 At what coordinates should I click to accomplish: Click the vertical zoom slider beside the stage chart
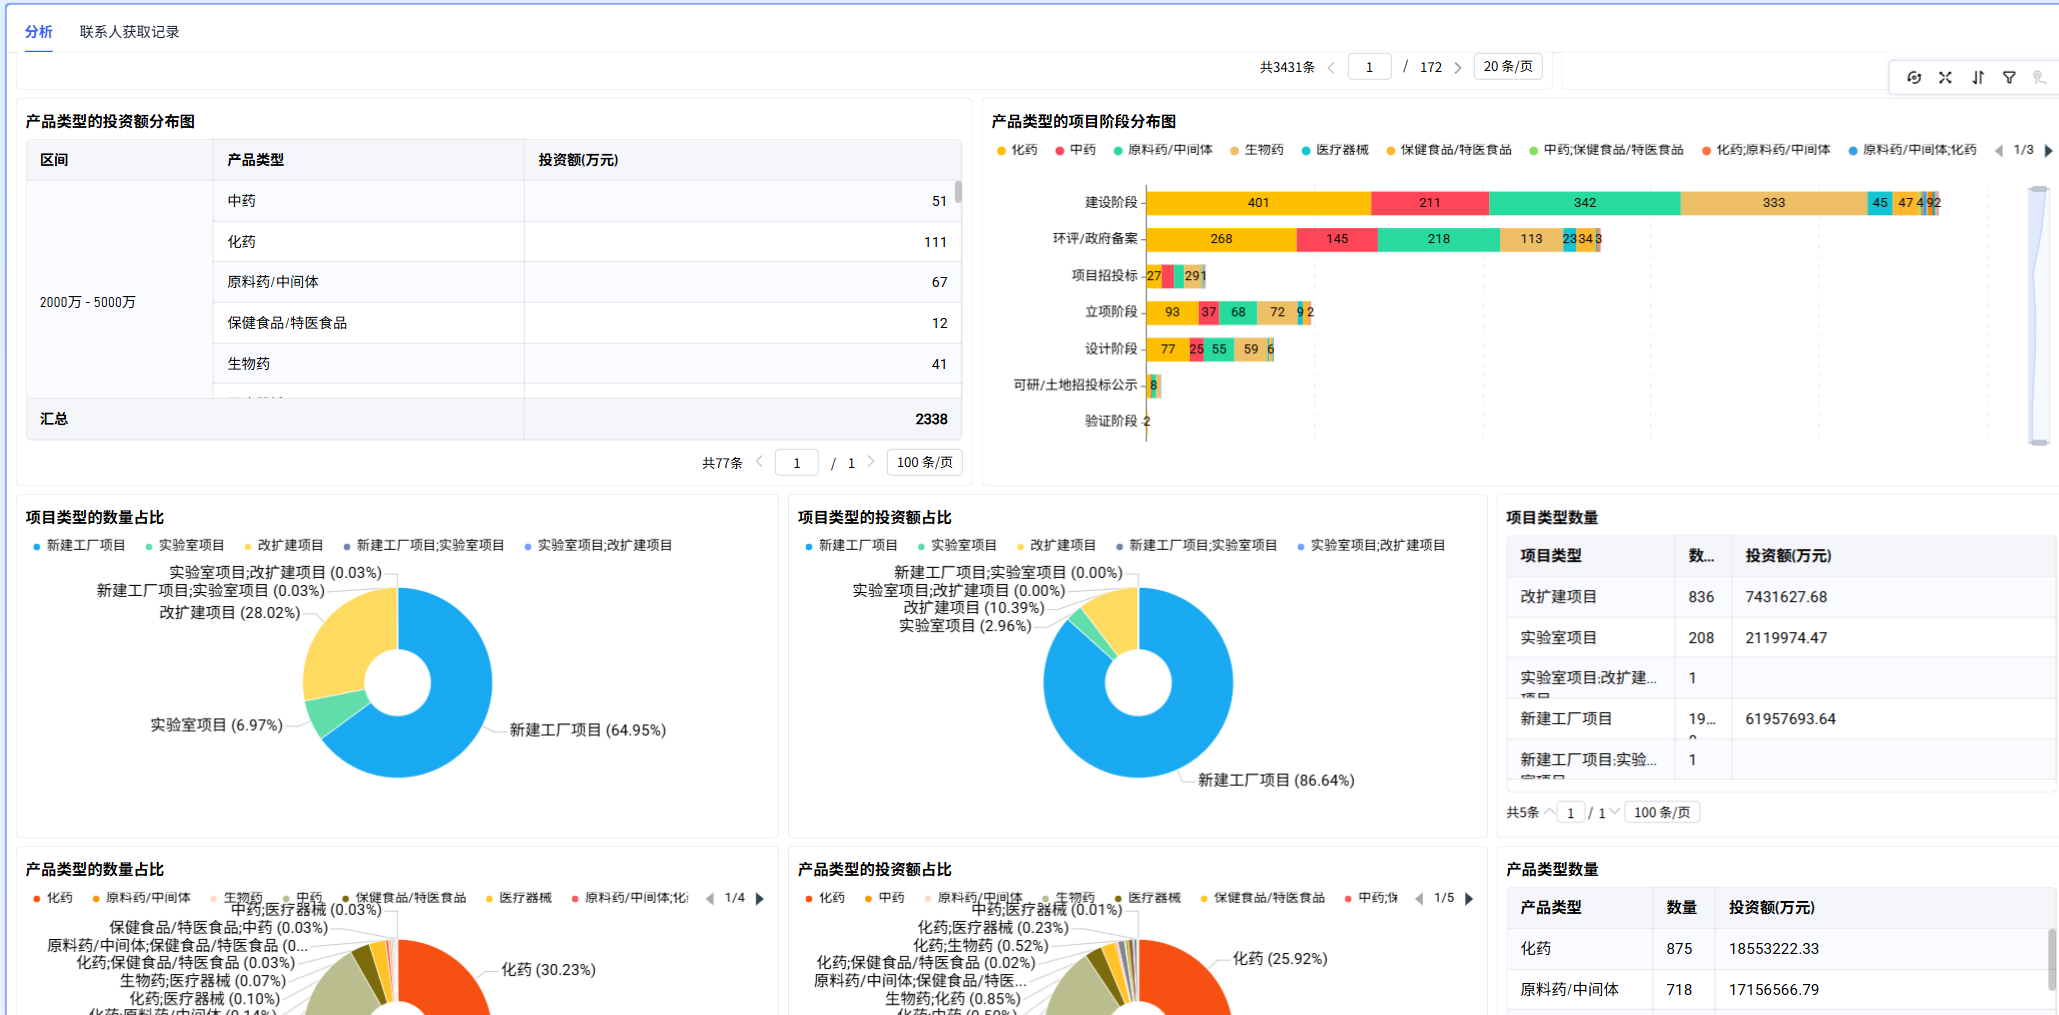2038,315
